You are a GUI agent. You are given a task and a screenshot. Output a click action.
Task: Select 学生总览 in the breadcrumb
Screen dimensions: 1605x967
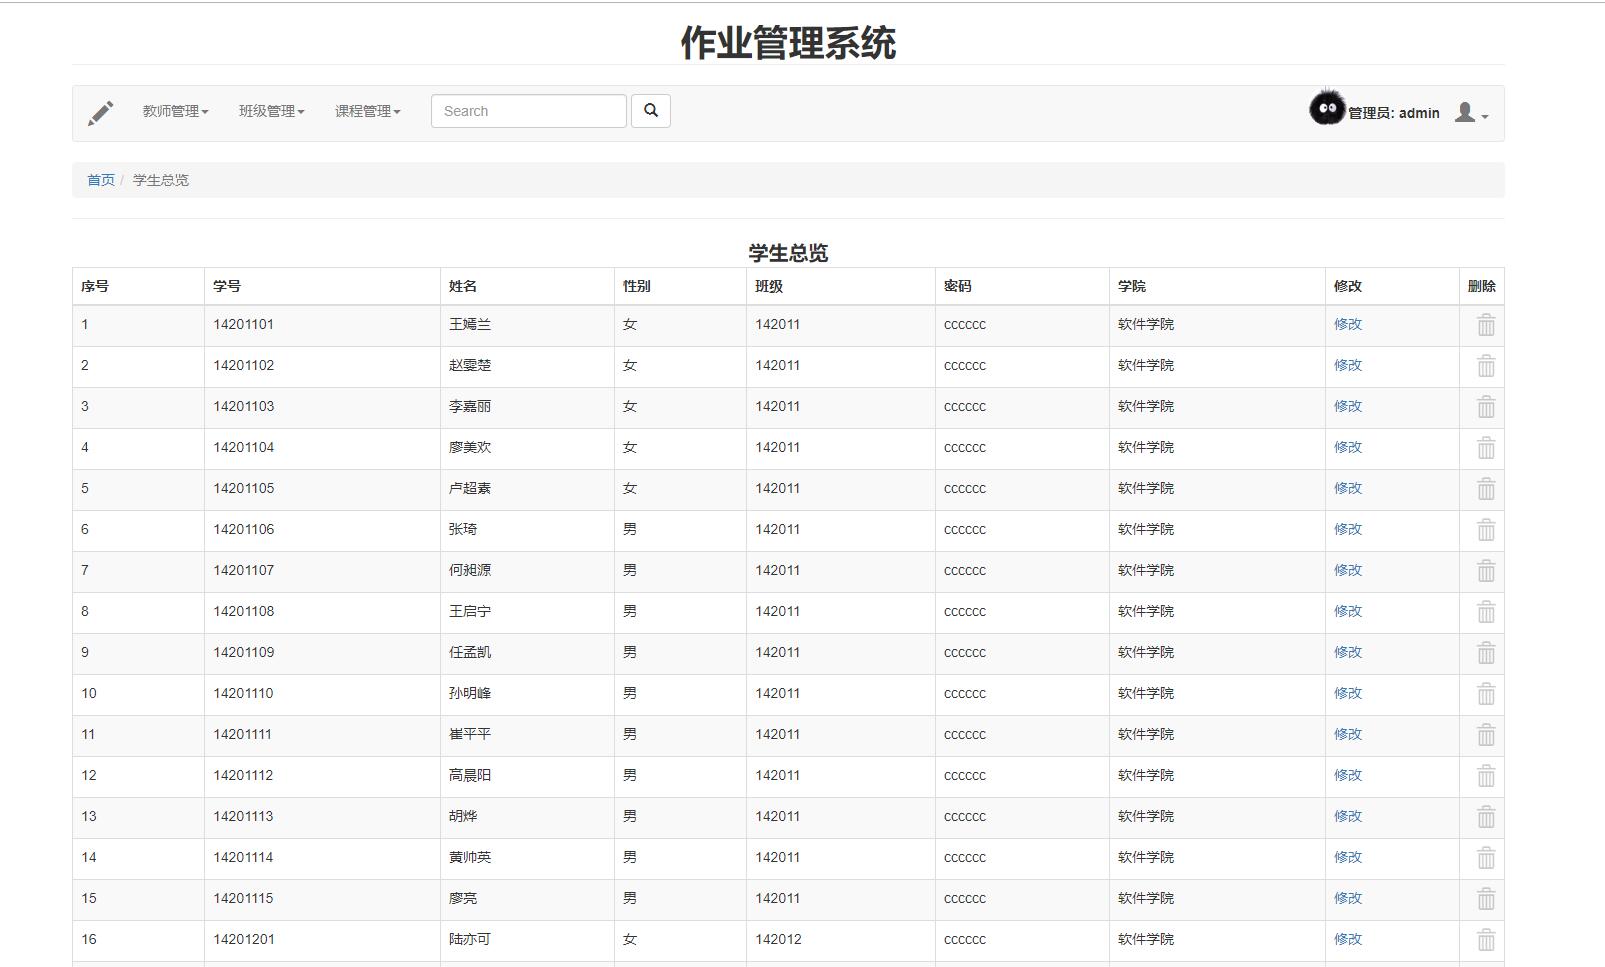[x=158, y=180]
